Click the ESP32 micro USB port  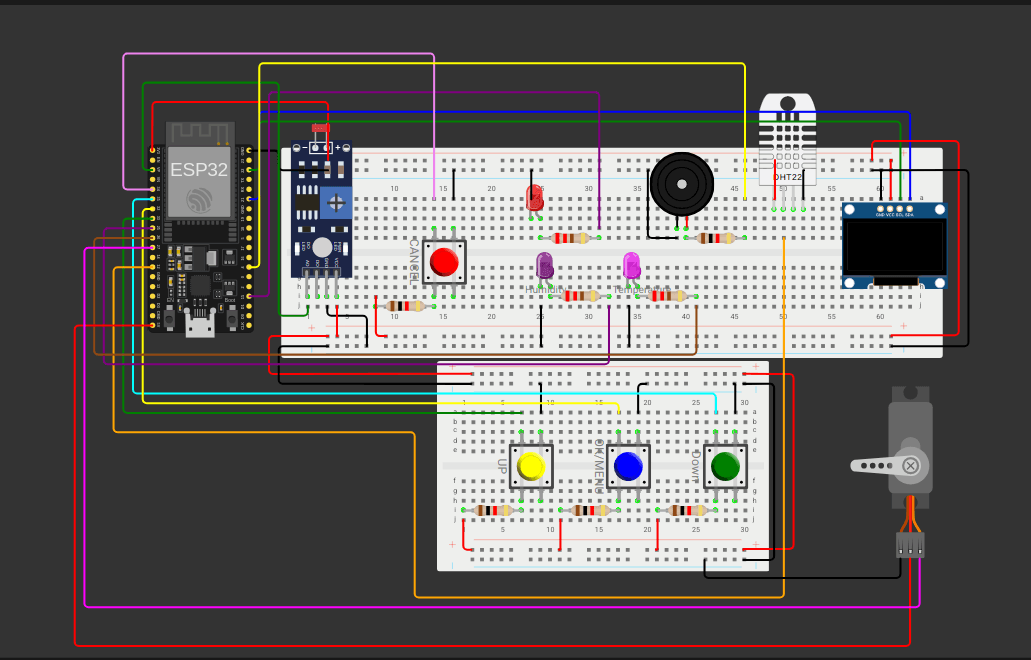click(x=200, y=325)
